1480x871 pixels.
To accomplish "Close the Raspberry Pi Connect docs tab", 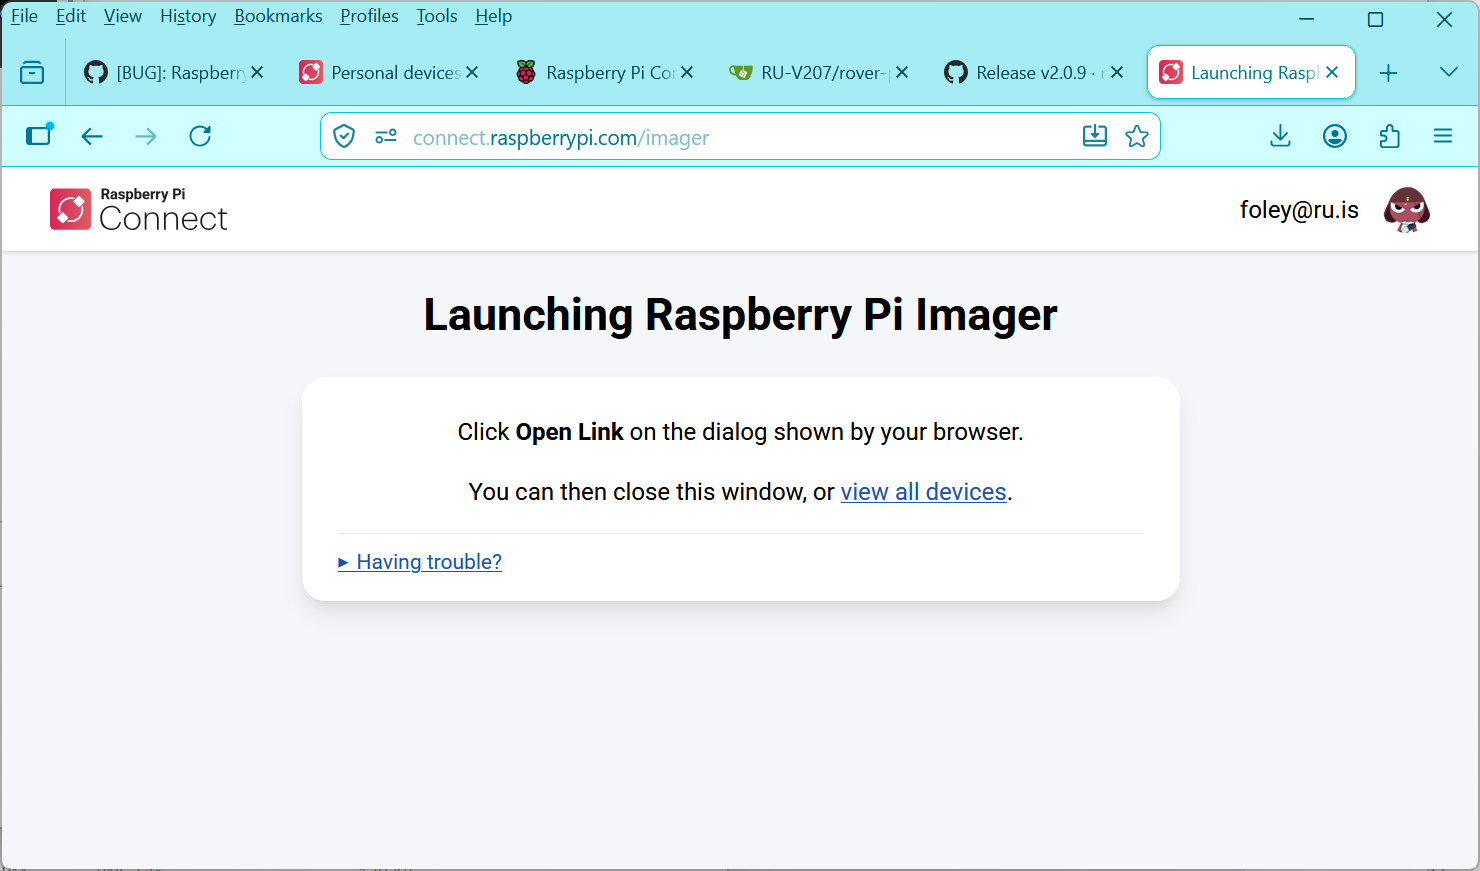I will point(687,72).
